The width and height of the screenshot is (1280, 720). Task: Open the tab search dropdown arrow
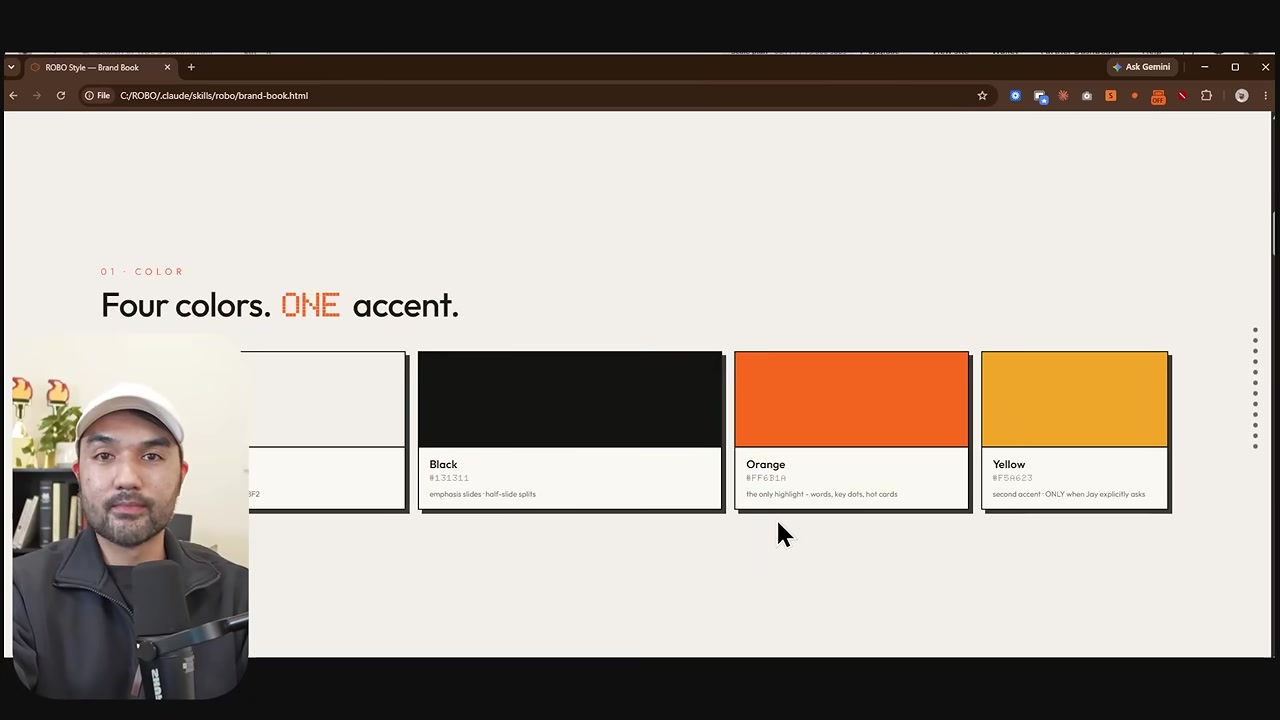(11, 67)
